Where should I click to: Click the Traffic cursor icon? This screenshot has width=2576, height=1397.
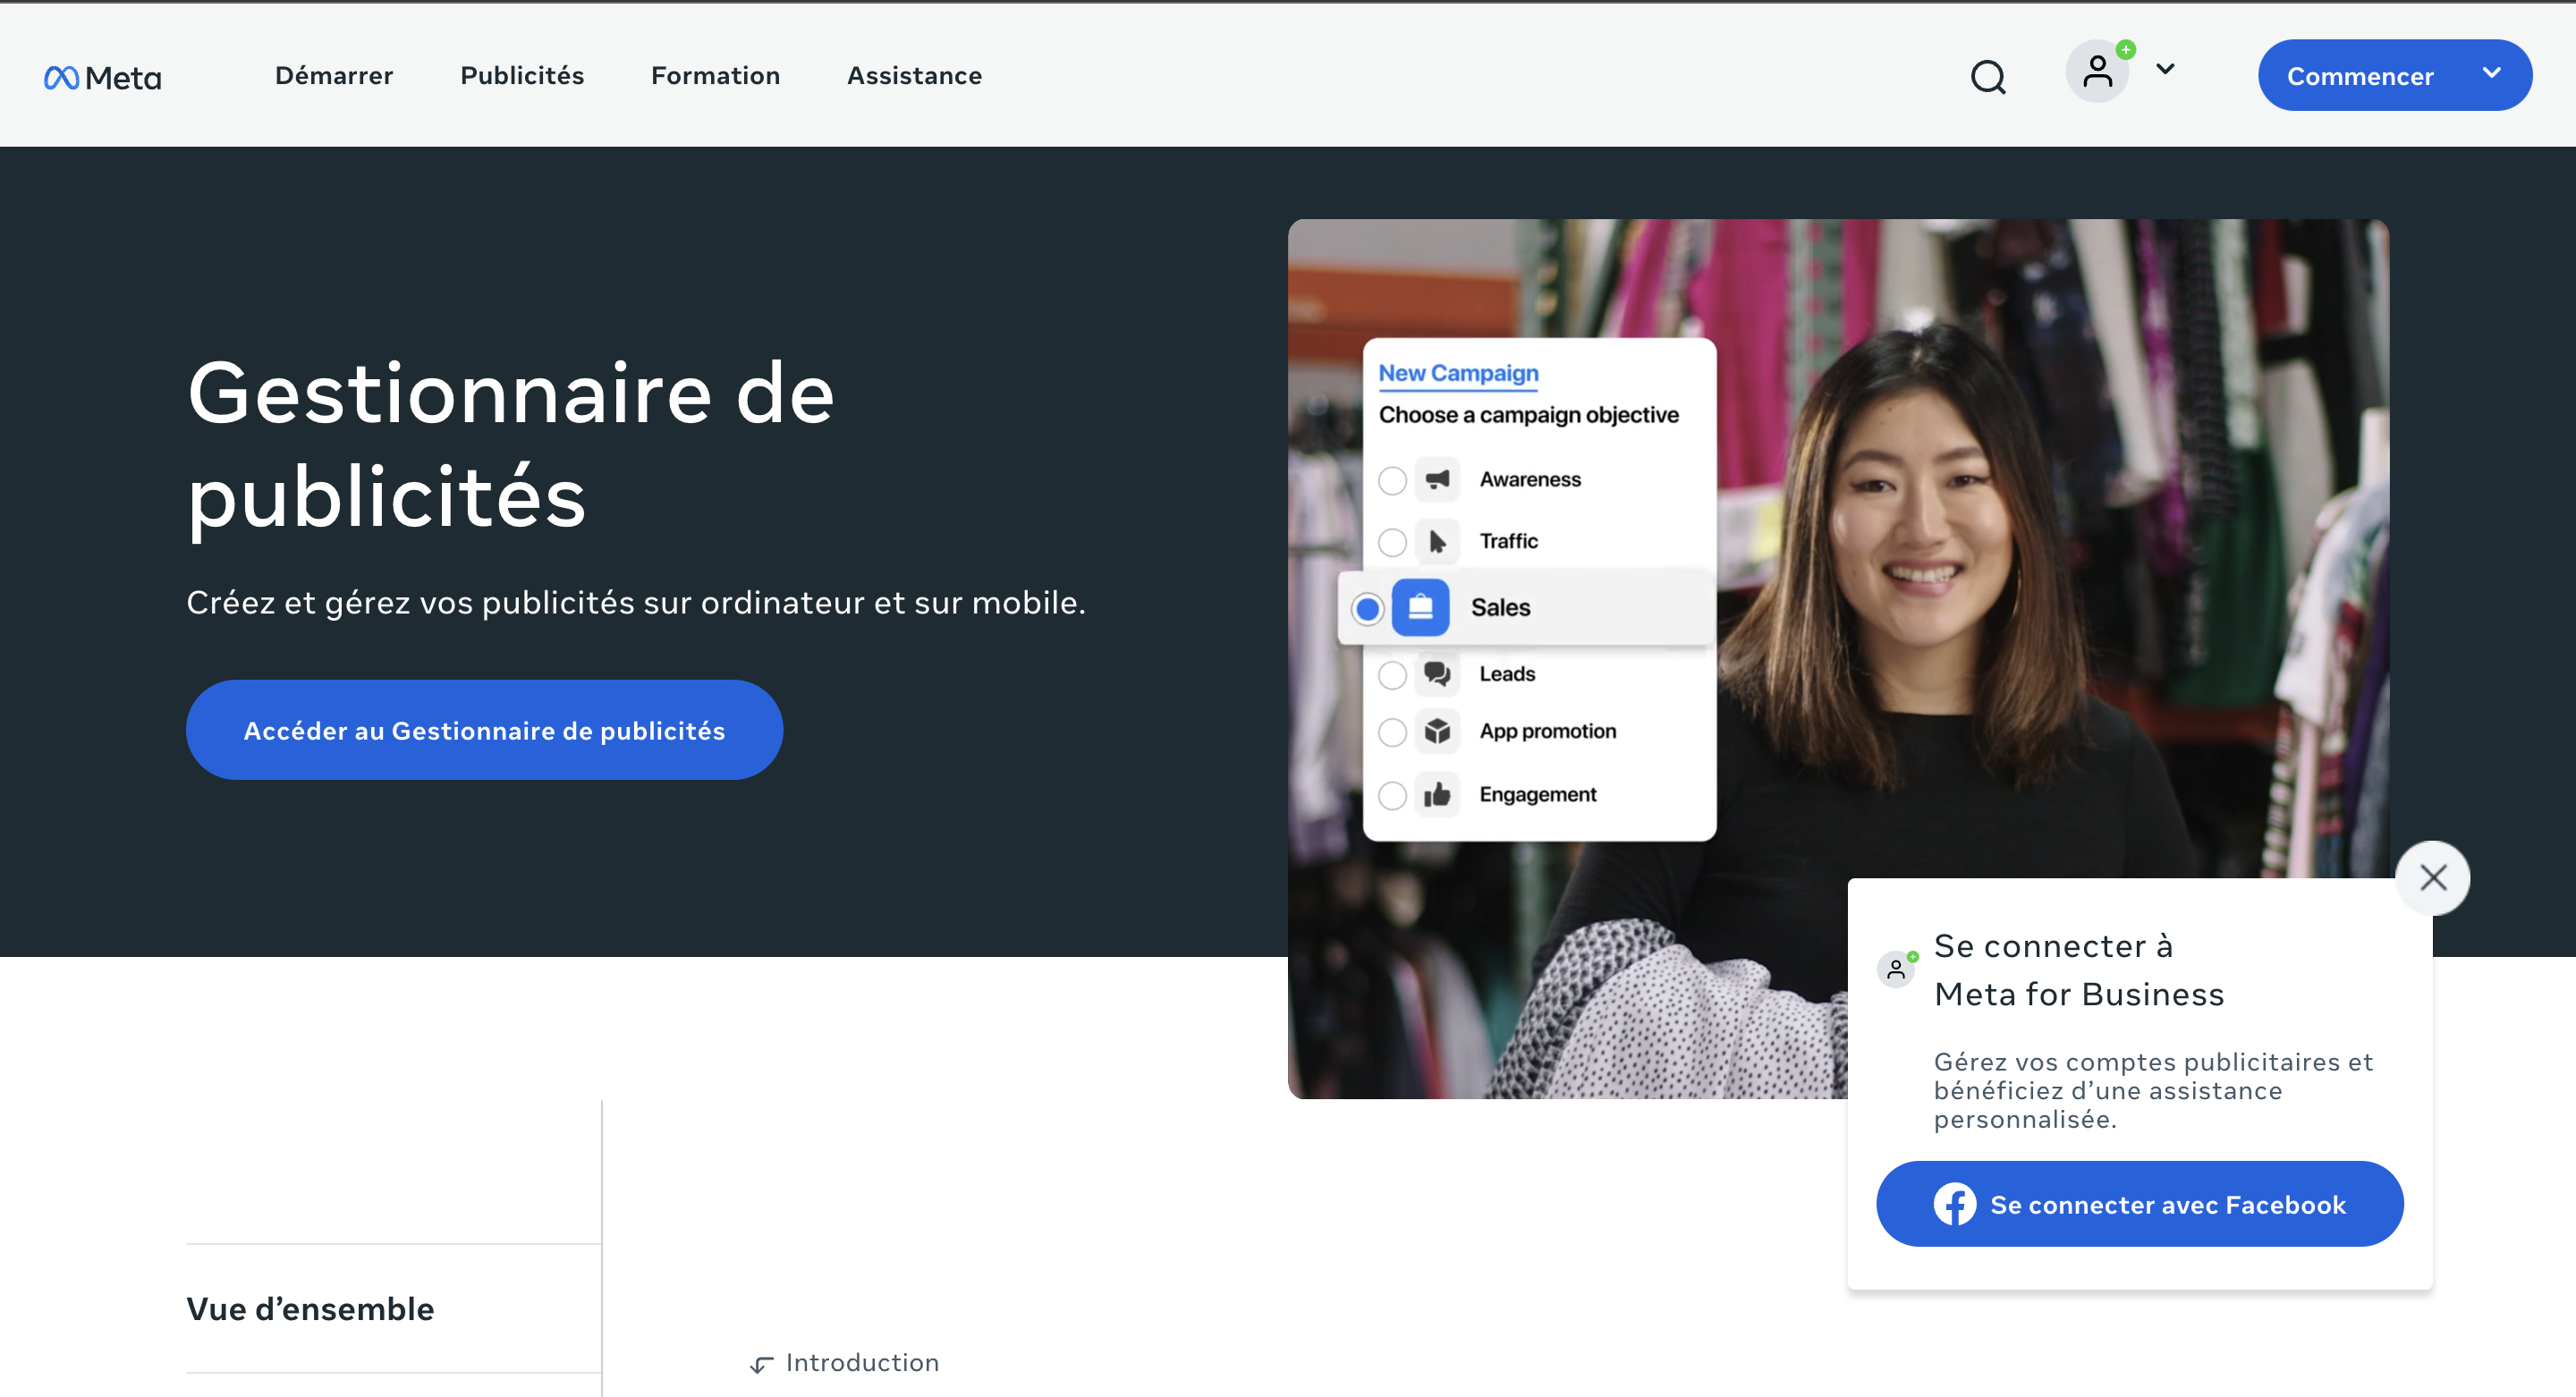(x=1437, y=541)
